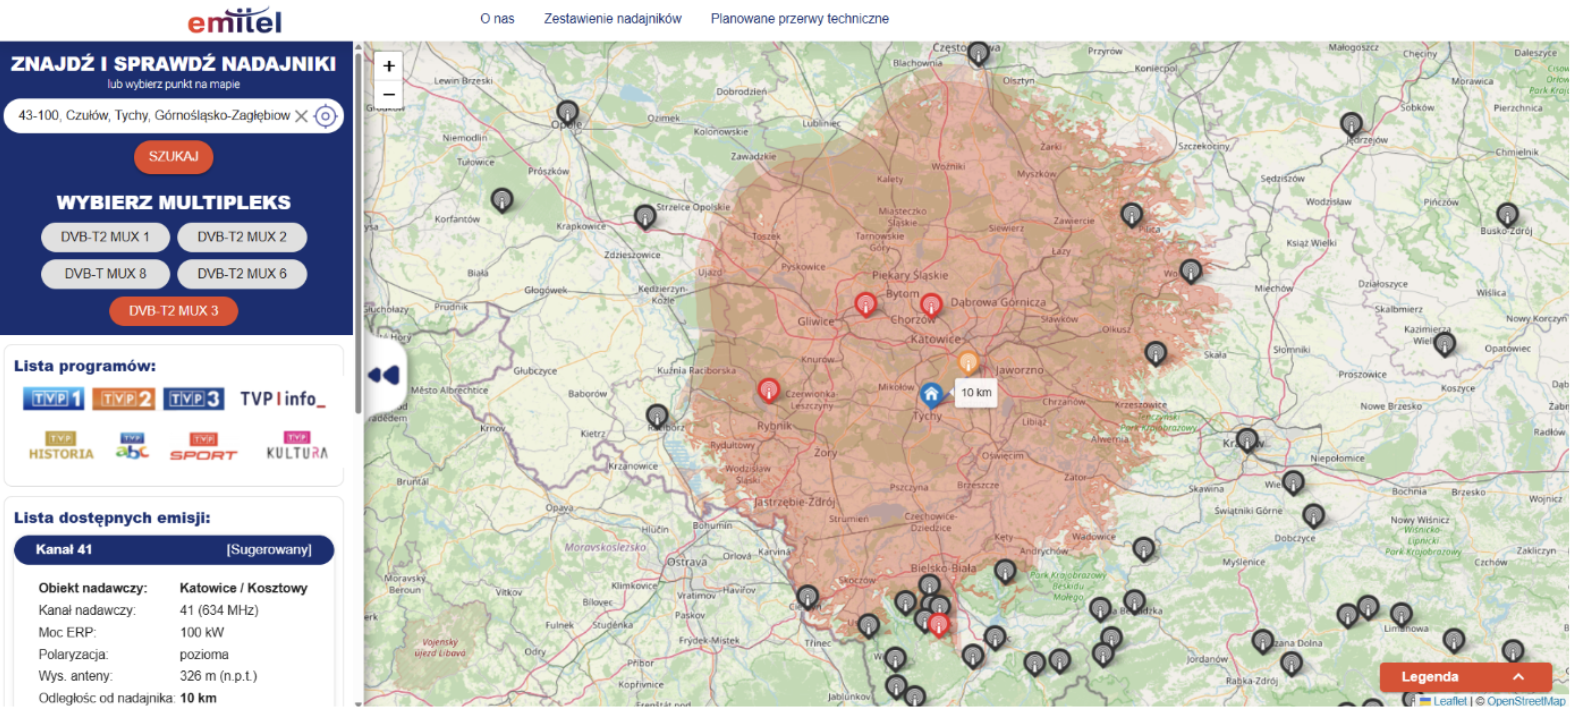
Task: Click the TVP ABC channel logo
Action: coord(132,446)
